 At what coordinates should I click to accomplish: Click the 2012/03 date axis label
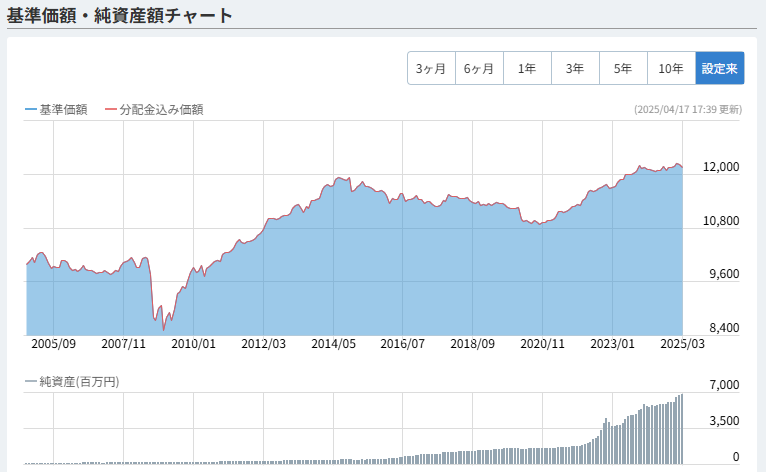(x=263, y=344)
